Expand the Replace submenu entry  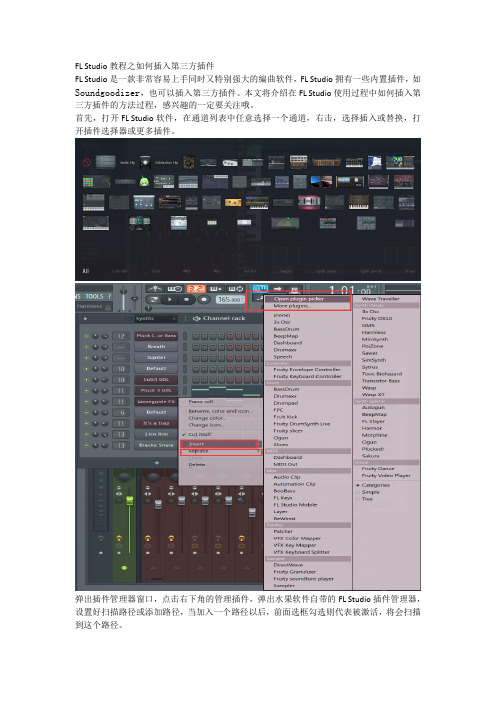tap(220, 452)
